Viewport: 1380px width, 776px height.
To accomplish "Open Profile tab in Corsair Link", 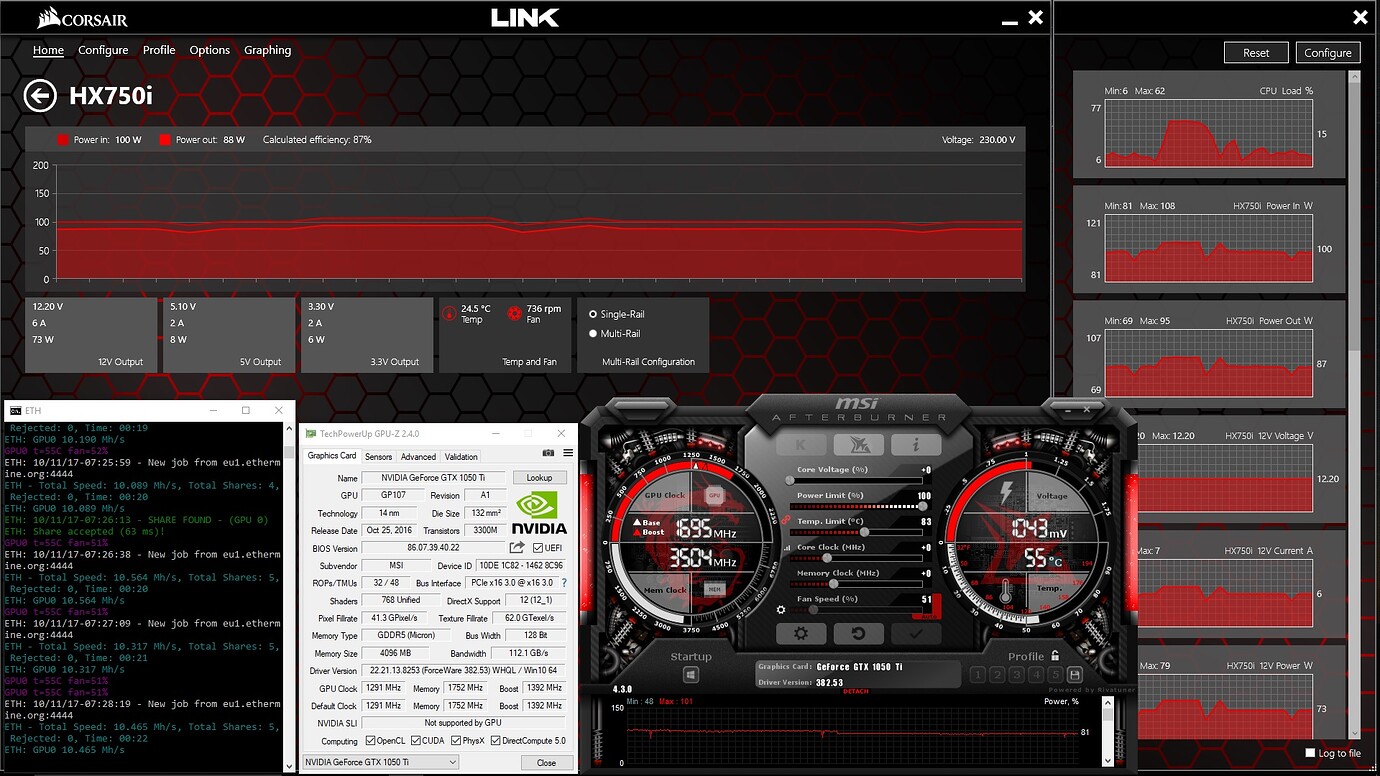I will tap(159, 50).
